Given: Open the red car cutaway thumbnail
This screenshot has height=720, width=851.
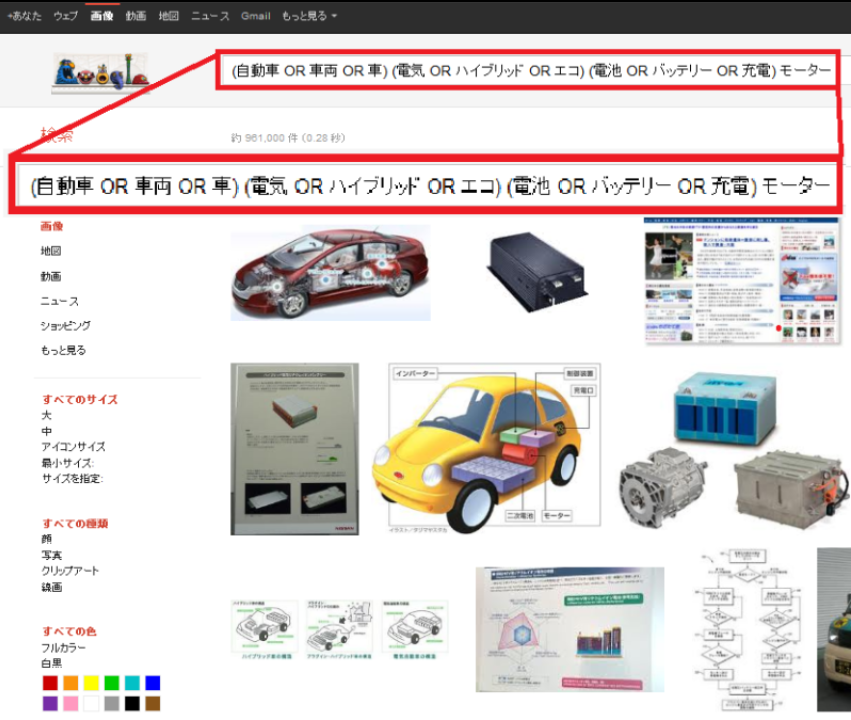Looking at the screenshot, I should (x=330, y=272).
